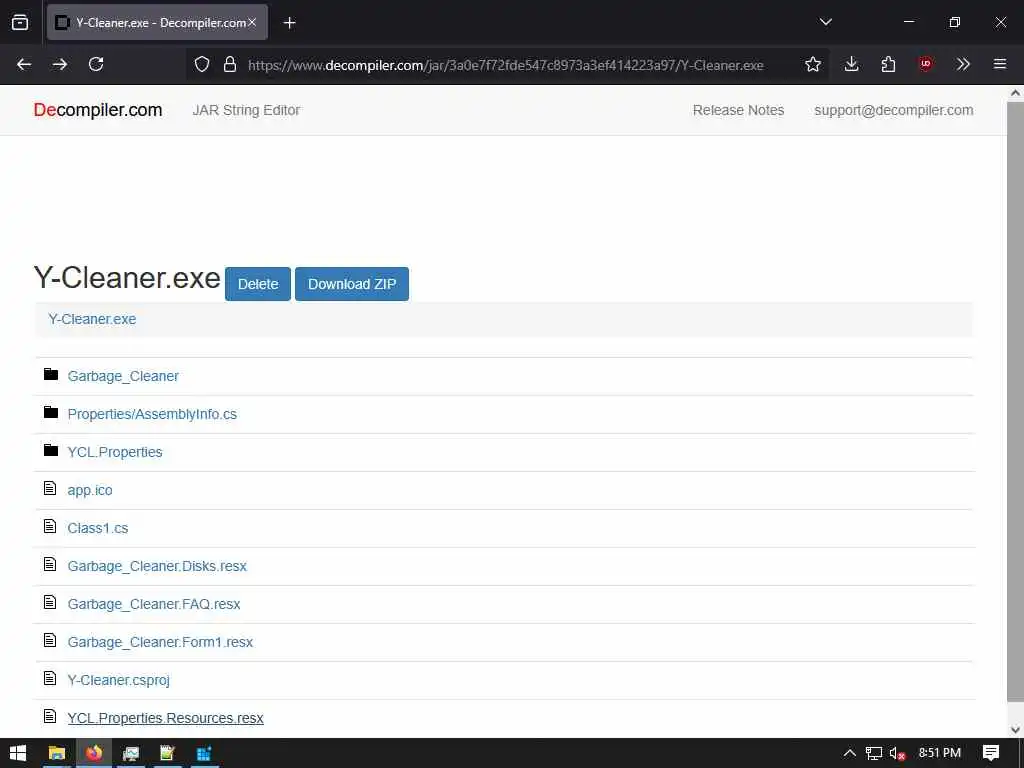
Task: Open Garbage_Cleaner.Form1.resx file
Action: coord(160,642)
